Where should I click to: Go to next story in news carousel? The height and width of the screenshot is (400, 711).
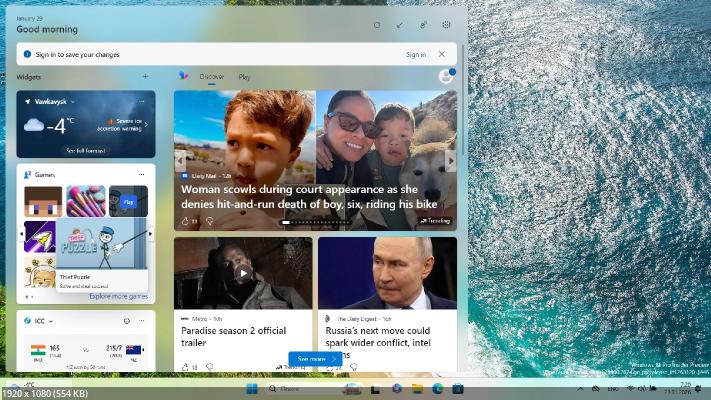[x=450, y=160]
